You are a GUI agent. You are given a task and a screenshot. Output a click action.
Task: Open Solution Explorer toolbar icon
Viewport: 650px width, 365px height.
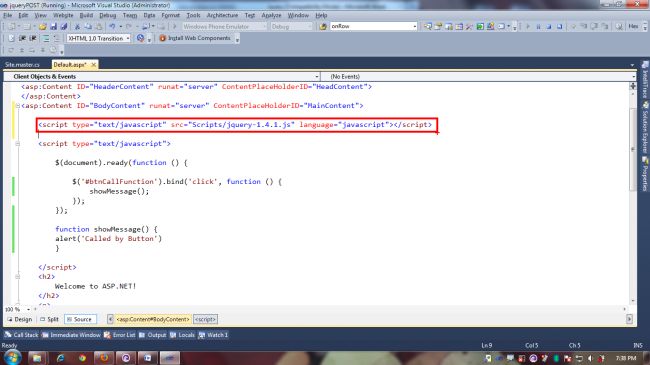coord(427,27)
